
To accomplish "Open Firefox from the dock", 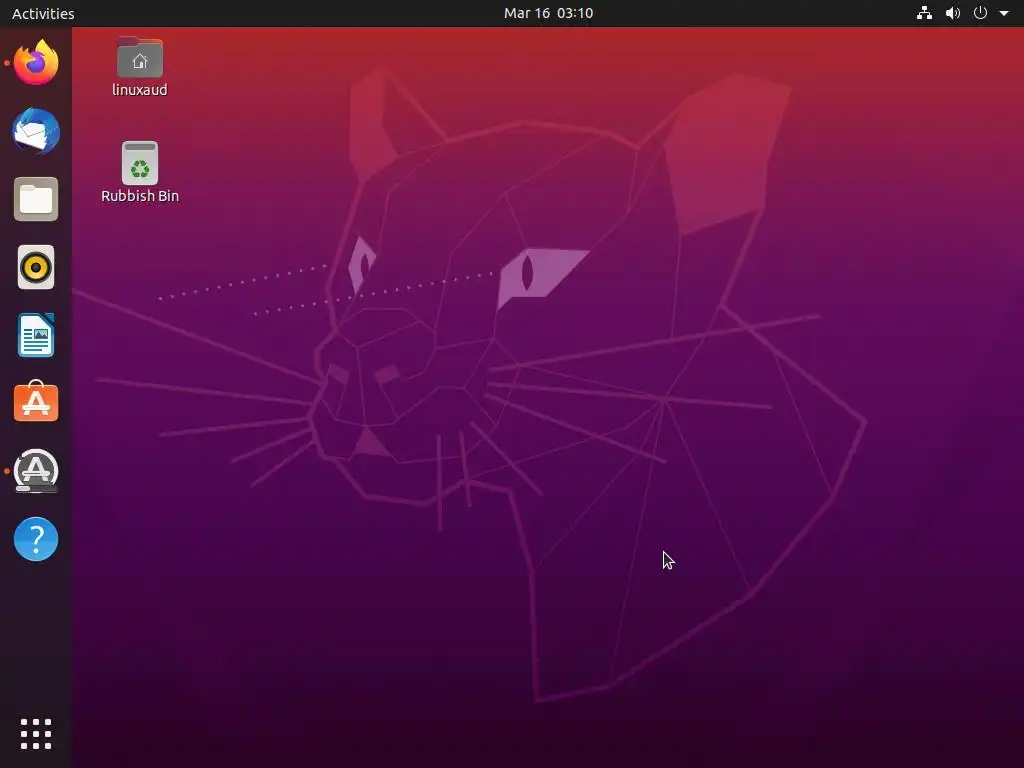I will (36, 63).
